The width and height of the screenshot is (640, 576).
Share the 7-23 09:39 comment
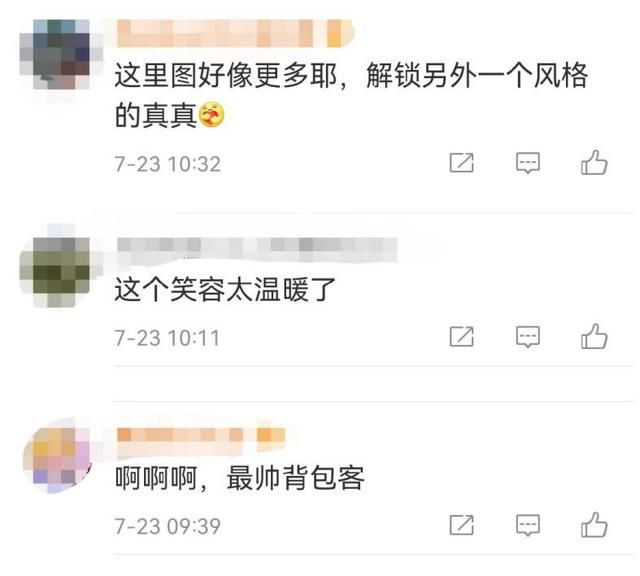[x=462, y=525]
